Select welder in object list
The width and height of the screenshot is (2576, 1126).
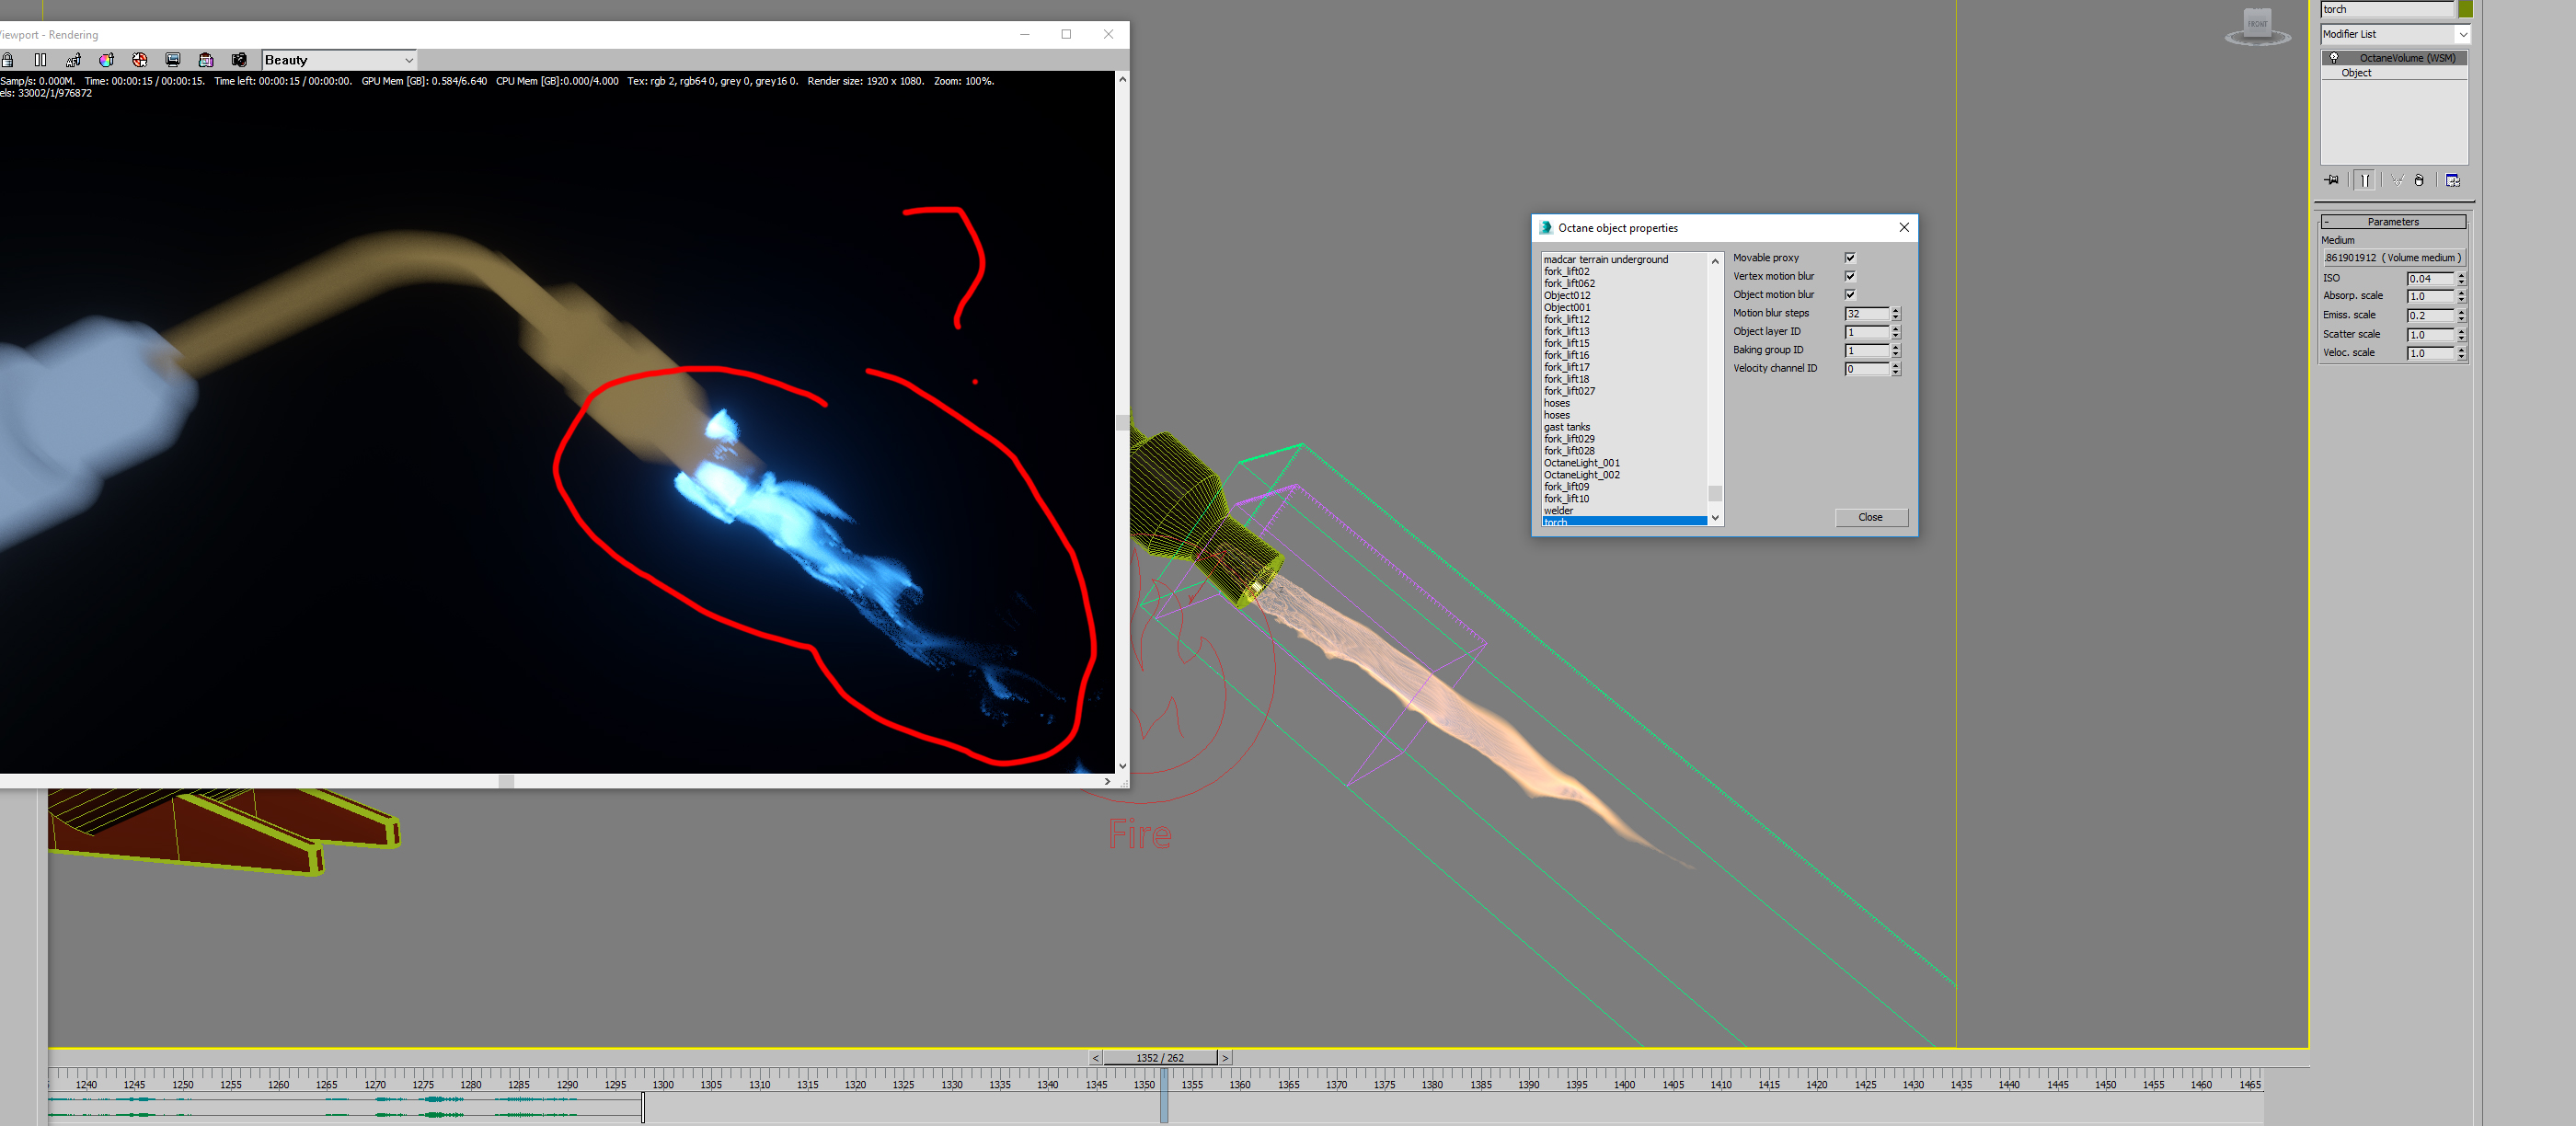pyautogui.click(x=1558, y=510)
